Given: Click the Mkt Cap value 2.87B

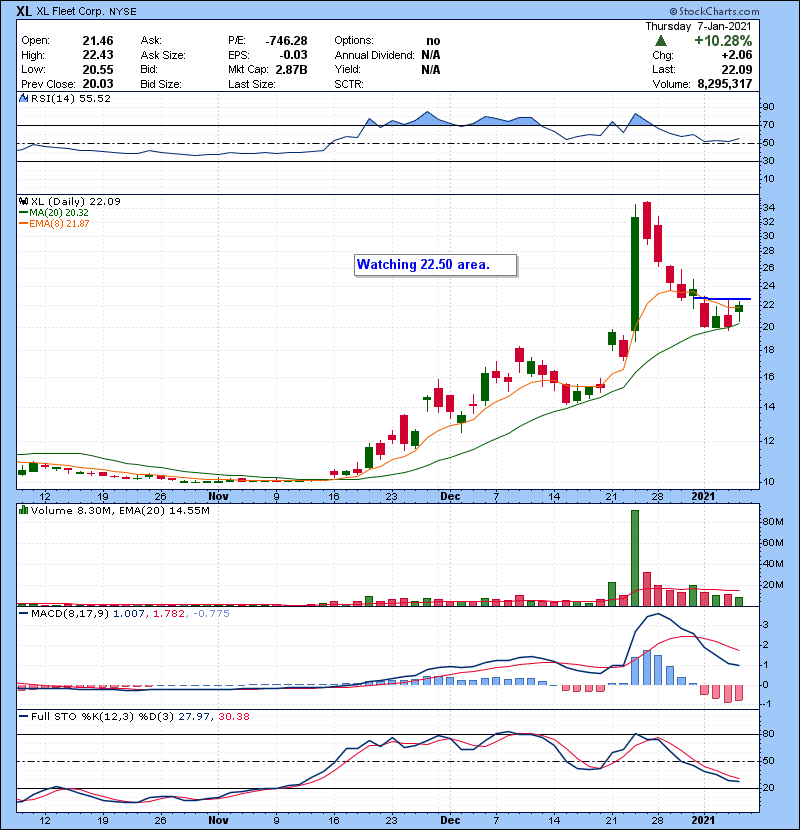Looking at the screenshot, I should [x=291, y=69].
